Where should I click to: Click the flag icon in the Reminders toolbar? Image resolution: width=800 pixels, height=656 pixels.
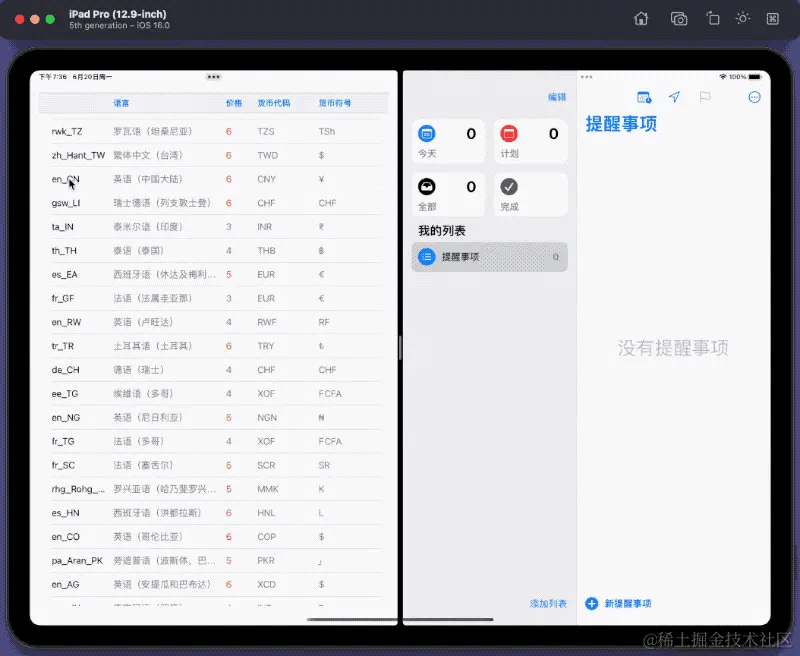pyautogui.click(x=706, y=96)
